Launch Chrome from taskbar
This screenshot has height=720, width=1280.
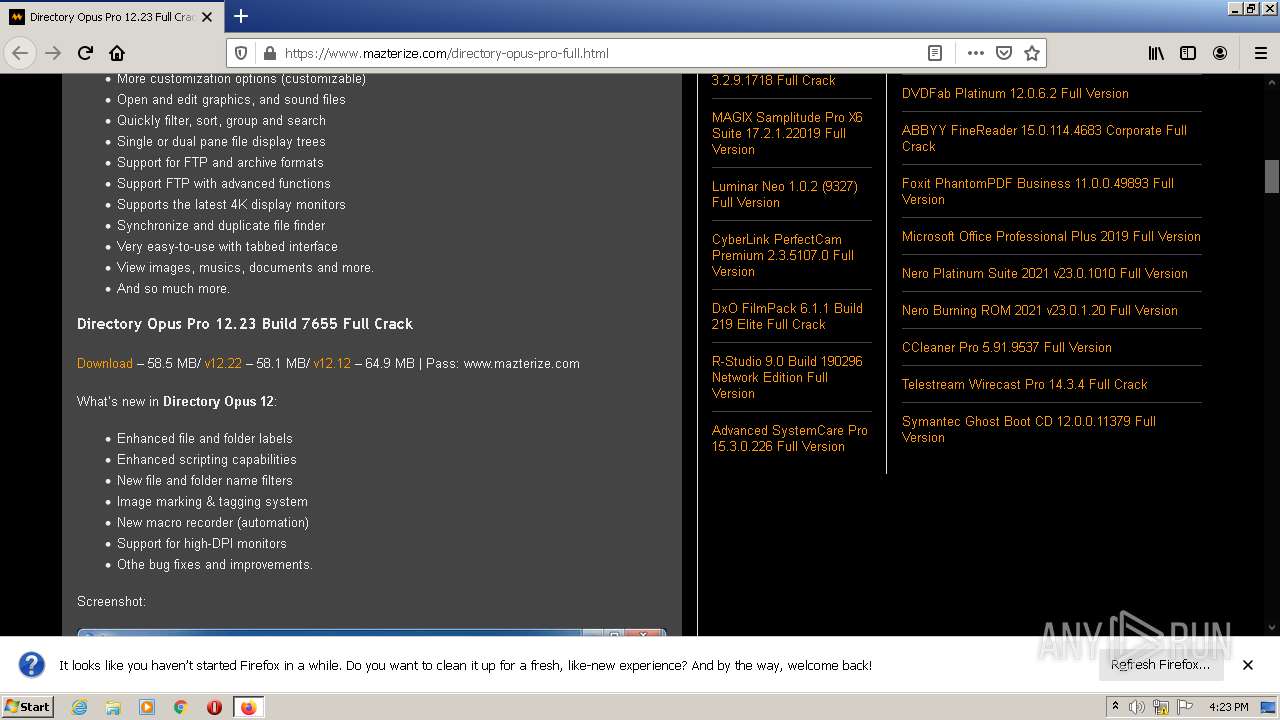click(181, 707)
